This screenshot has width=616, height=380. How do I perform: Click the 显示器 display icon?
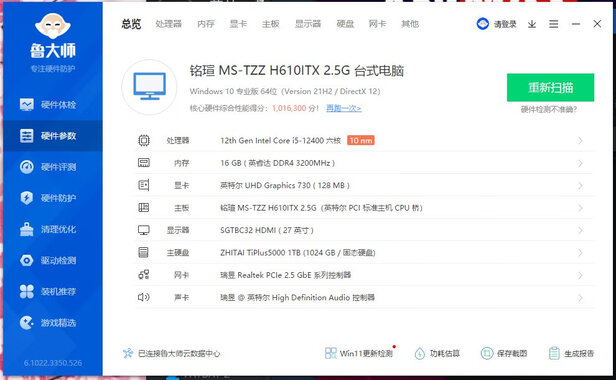tap(144, 230)
